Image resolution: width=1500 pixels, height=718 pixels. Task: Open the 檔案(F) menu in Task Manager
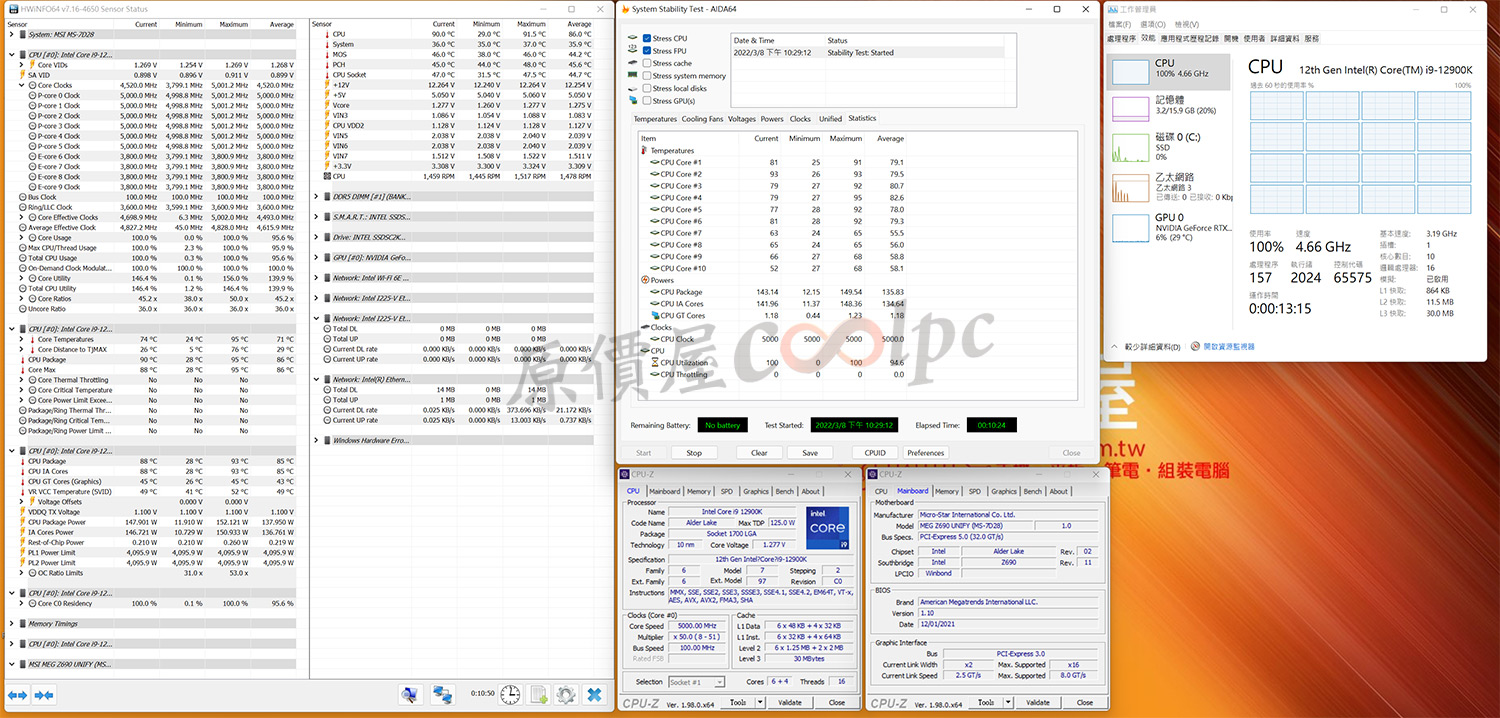(1120, 24)
